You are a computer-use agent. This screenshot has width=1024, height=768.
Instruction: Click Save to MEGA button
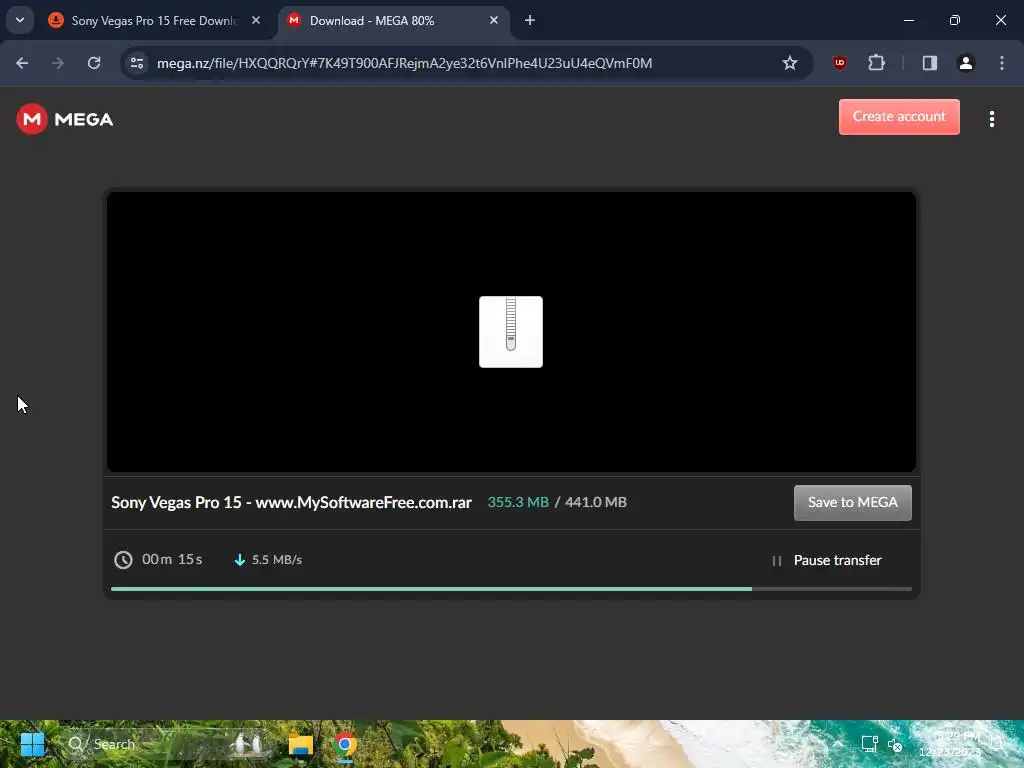point(852,502)
